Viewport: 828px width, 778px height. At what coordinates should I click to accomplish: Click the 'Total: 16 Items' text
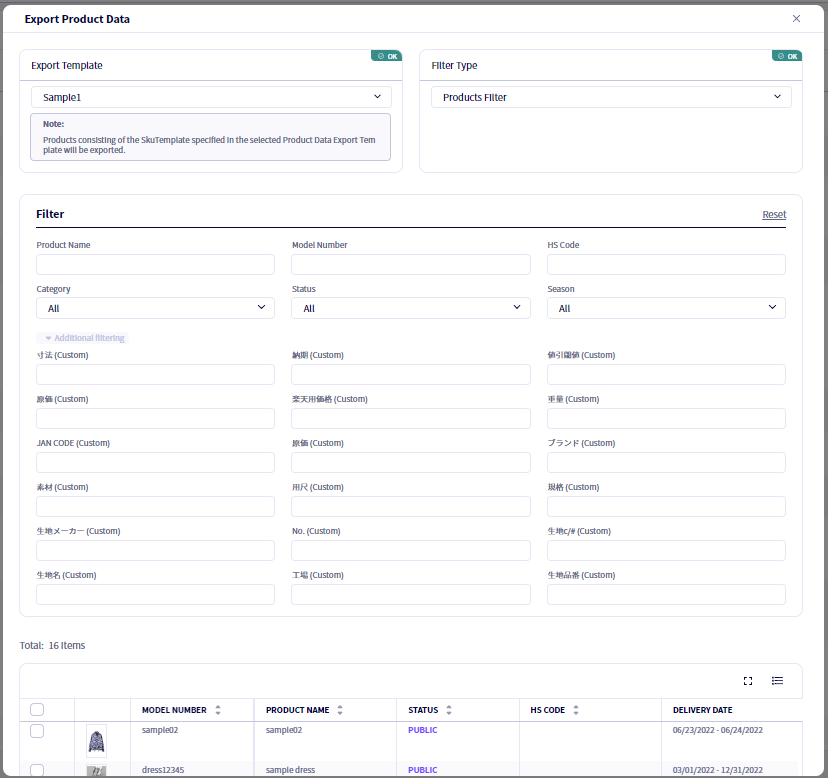(x=52, y=645)
